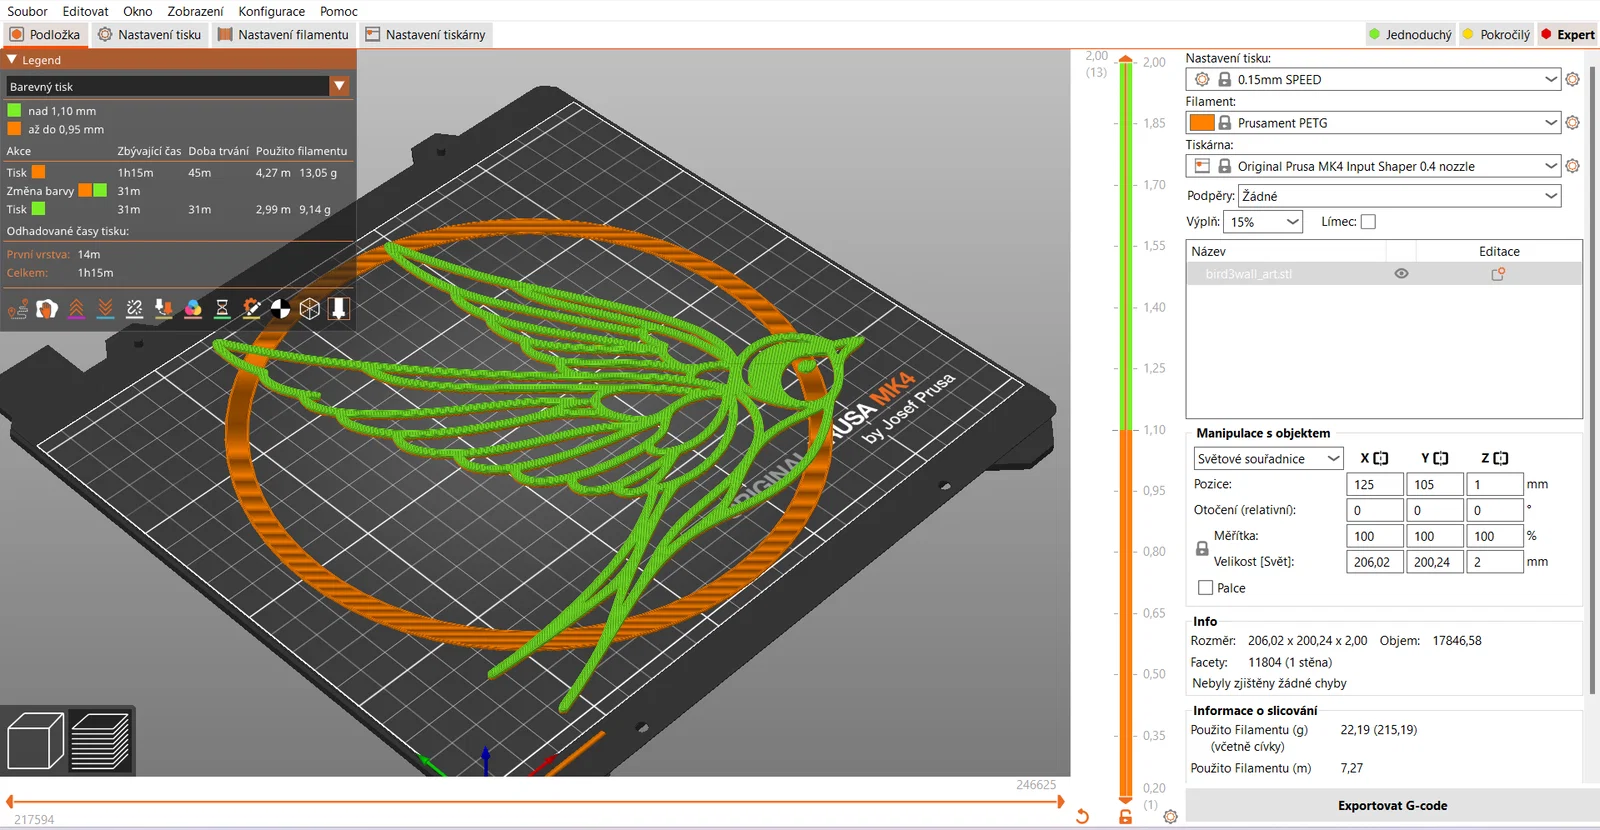1600x830 pixels.
Task: Toggle center of gravity black-white circle icon
Action: tap(281, 310)
